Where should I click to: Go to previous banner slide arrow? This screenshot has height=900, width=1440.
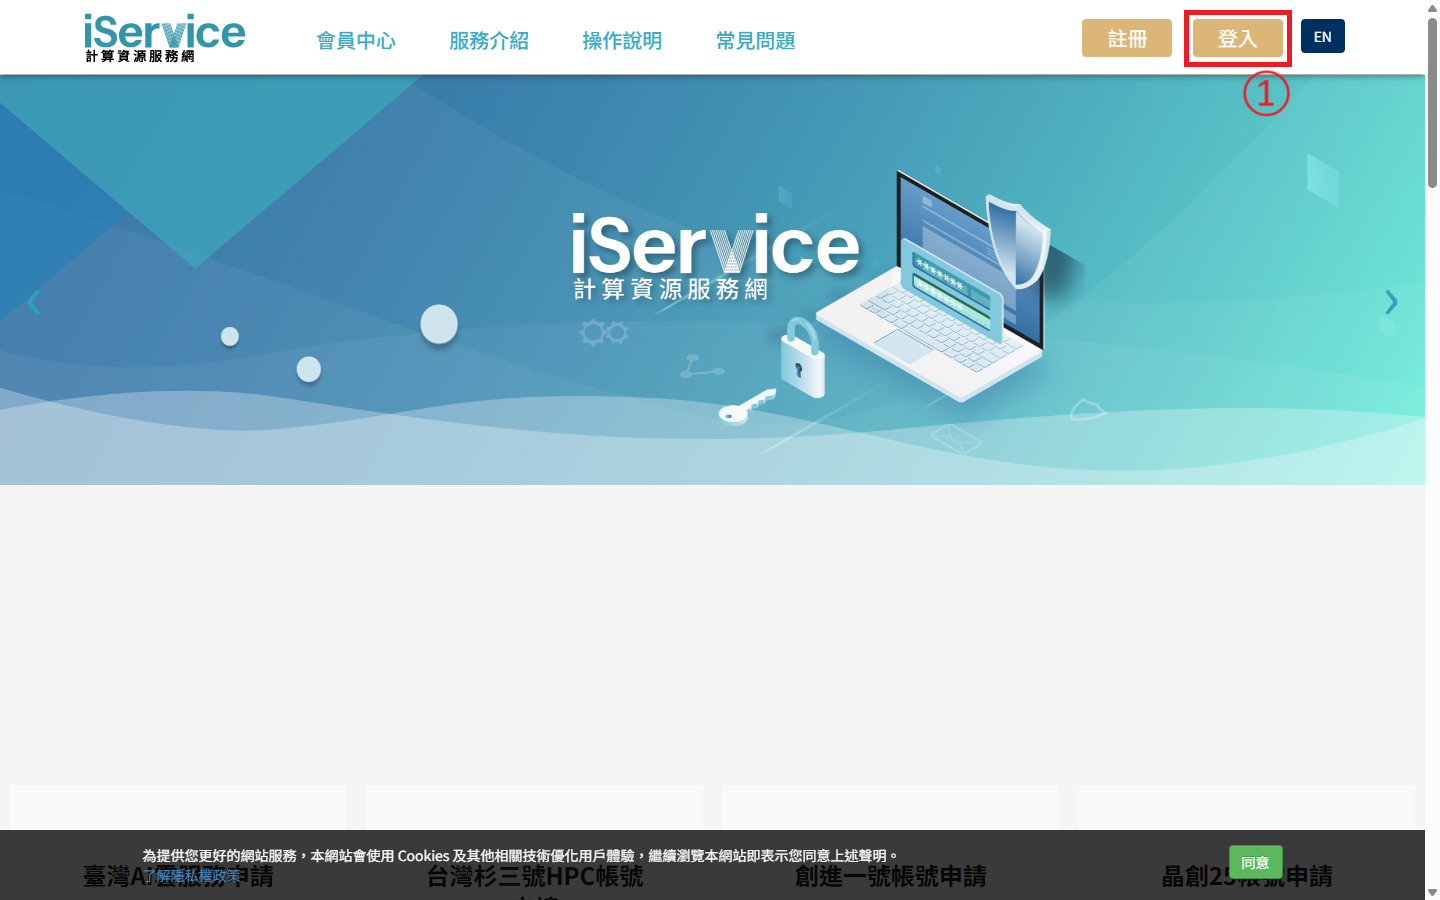coord(33,302)
